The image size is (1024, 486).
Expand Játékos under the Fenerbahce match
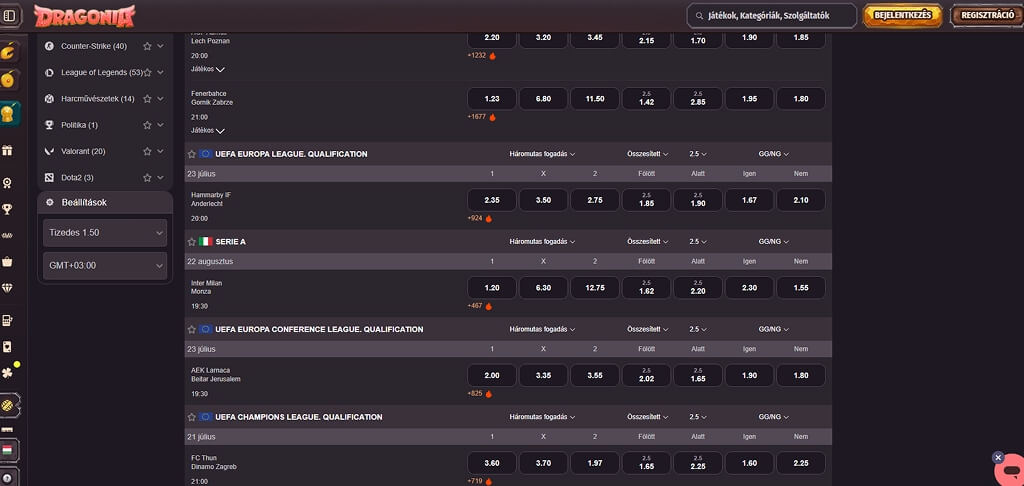pos(208,131)
